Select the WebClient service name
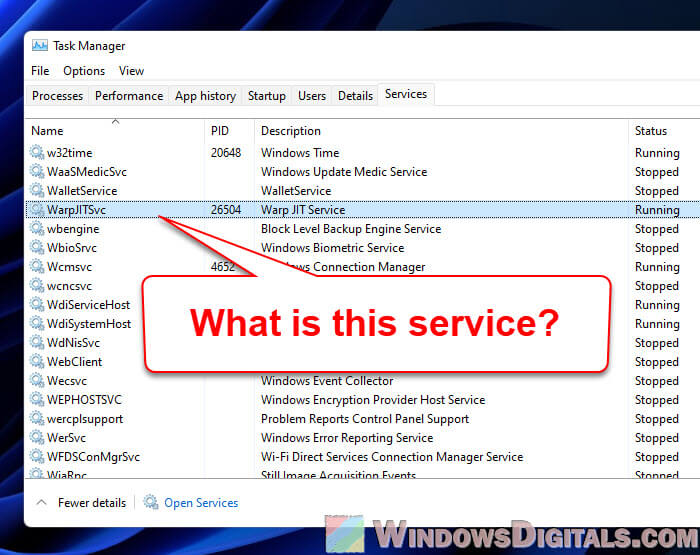Viewport: 700px width, 555px height. tap(75, 362)
